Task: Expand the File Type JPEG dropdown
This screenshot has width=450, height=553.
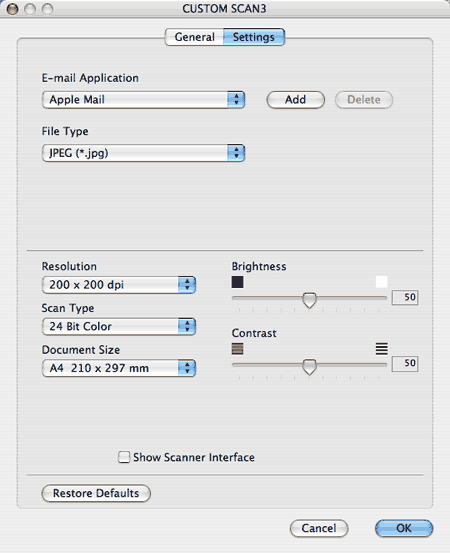Action: [143, 153]
